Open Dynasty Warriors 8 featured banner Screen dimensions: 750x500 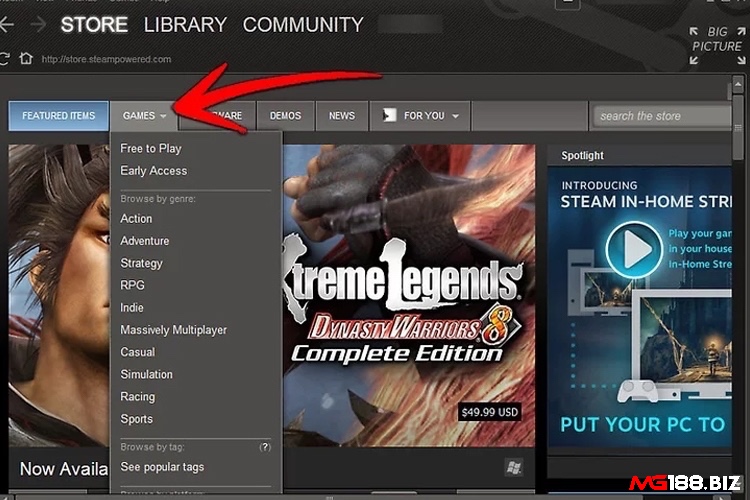tap(409, 296)
